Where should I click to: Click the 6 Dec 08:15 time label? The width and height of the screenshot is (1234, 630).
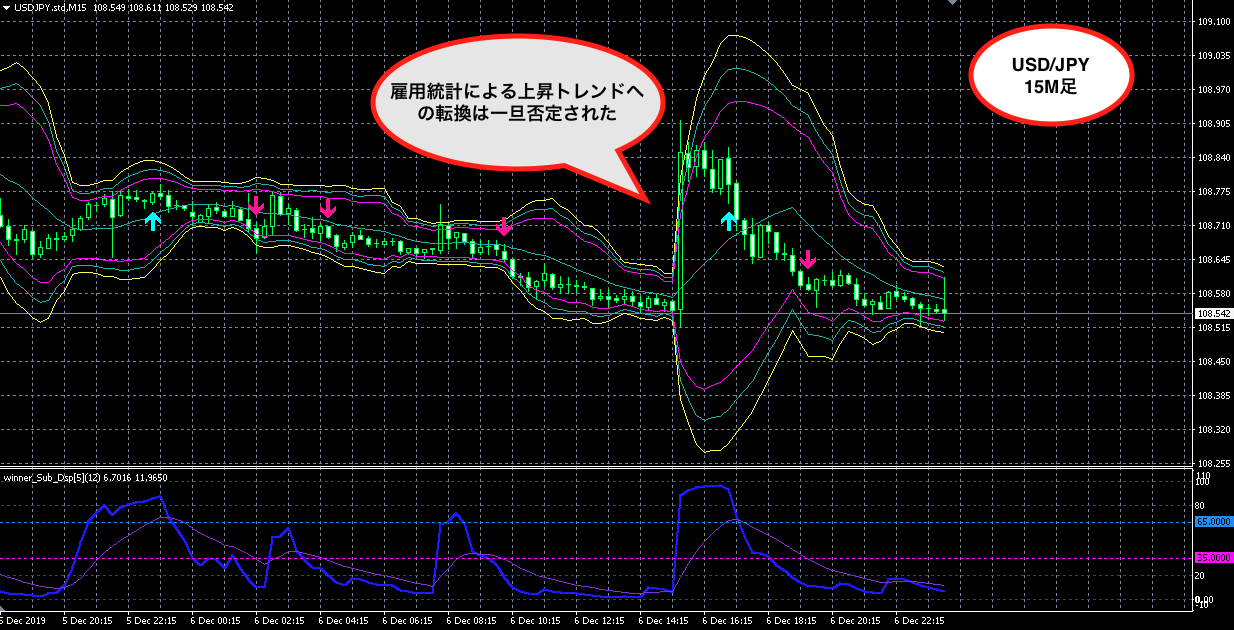pyautogui.click(x=472, y=620)
